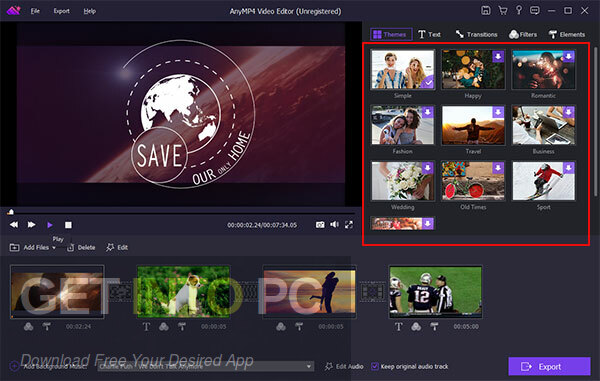Viewport: 600px width, 381px height.
Task: Click the rewind playback button
Action: click(14, 225)
